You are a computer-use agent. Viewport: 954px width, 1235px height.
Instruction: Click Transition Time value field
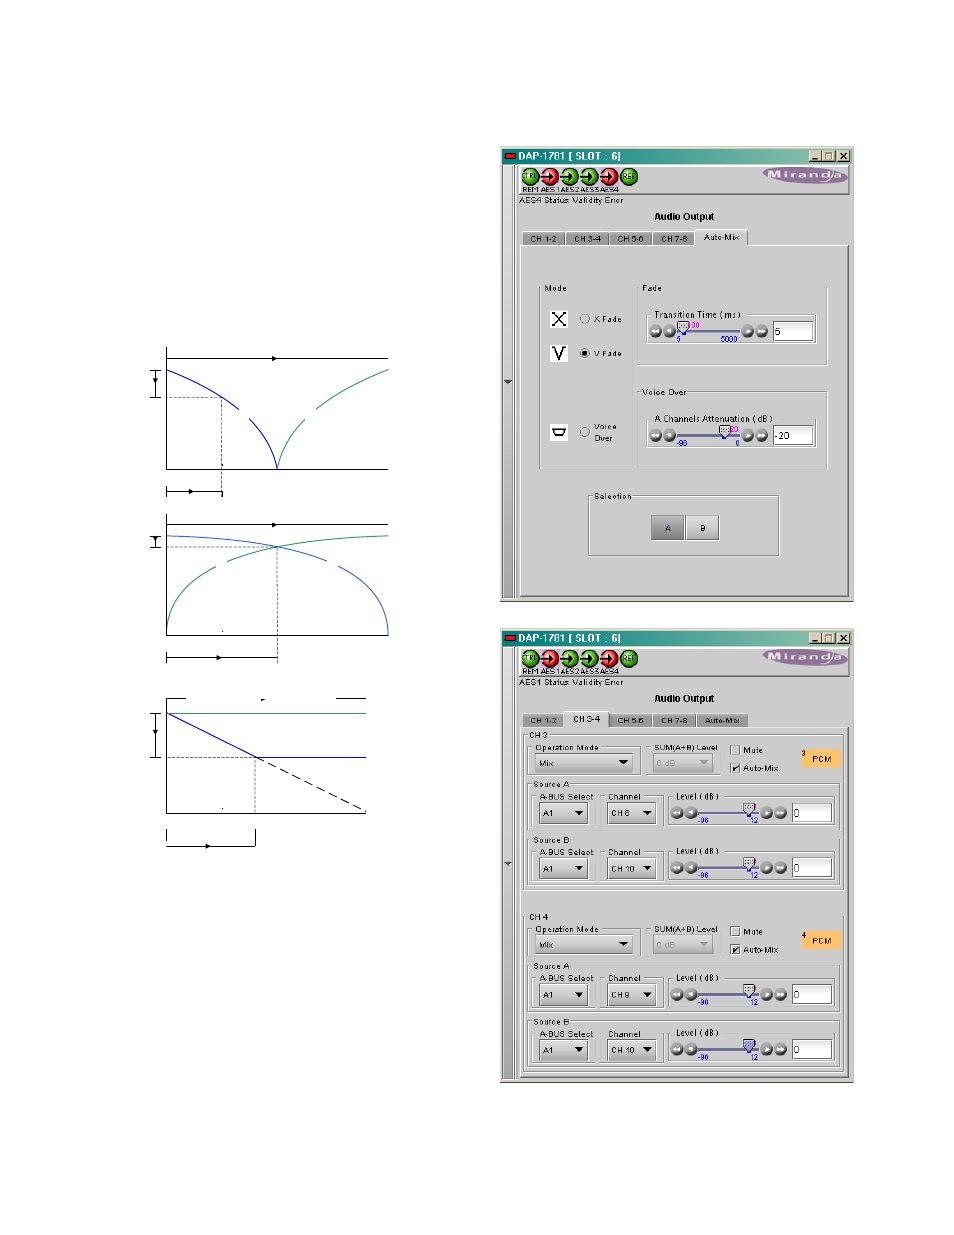[793, 331]
